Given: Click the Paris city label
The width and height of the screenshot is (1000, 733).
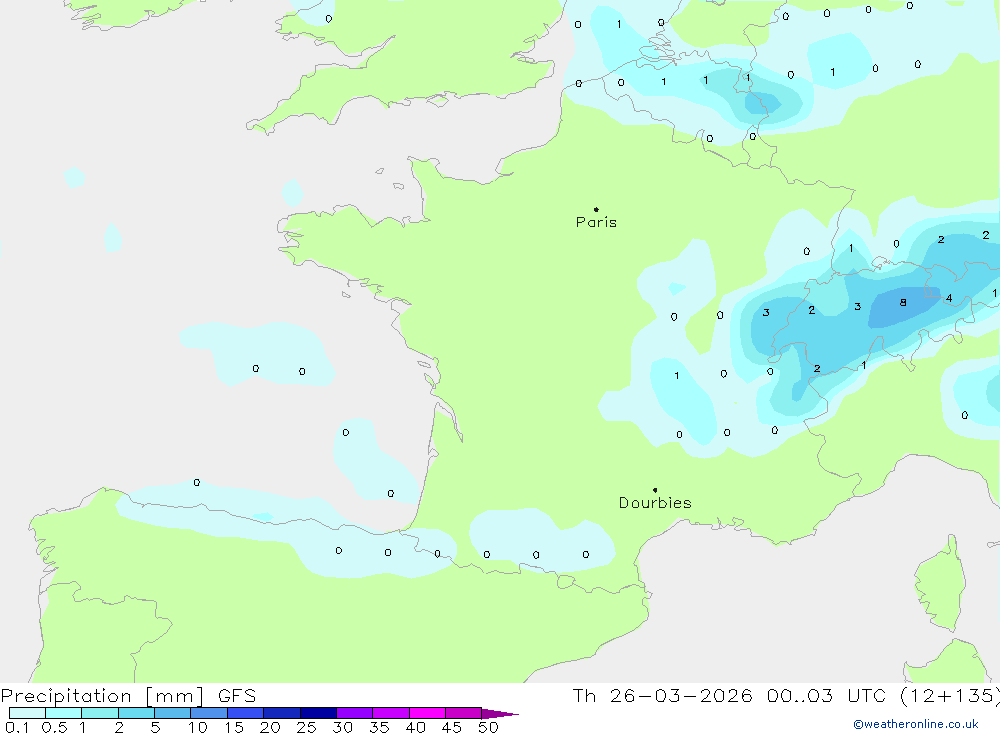Looking at the screenshot, I should (x=596, y=222).
